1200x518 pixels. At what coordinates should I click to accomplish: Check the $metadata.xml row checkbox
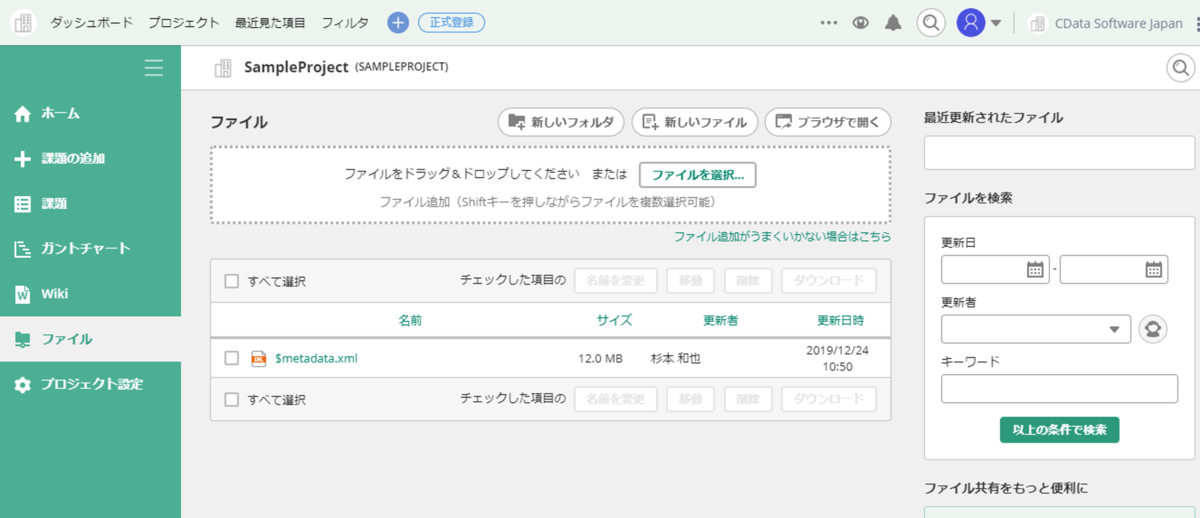[x=231, y=358]
